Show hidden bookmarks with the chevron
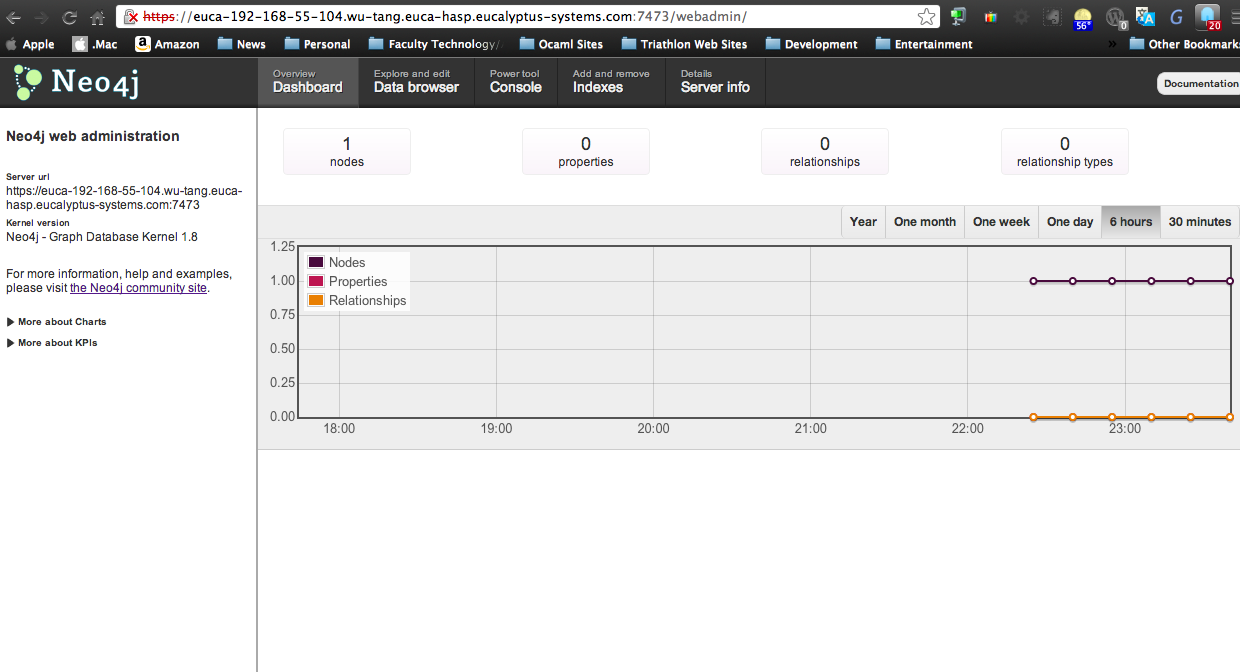 (1113, 44)
